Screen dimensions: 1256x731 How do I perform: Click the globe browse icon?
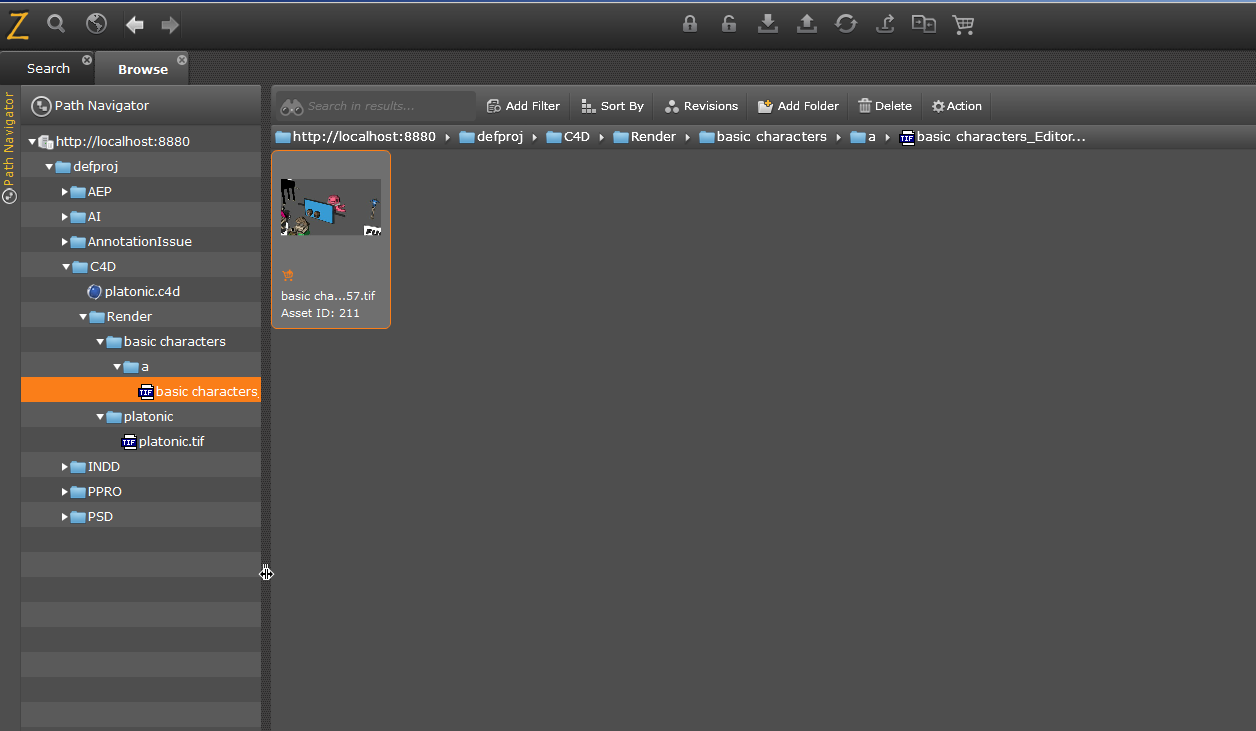[96, 23]
